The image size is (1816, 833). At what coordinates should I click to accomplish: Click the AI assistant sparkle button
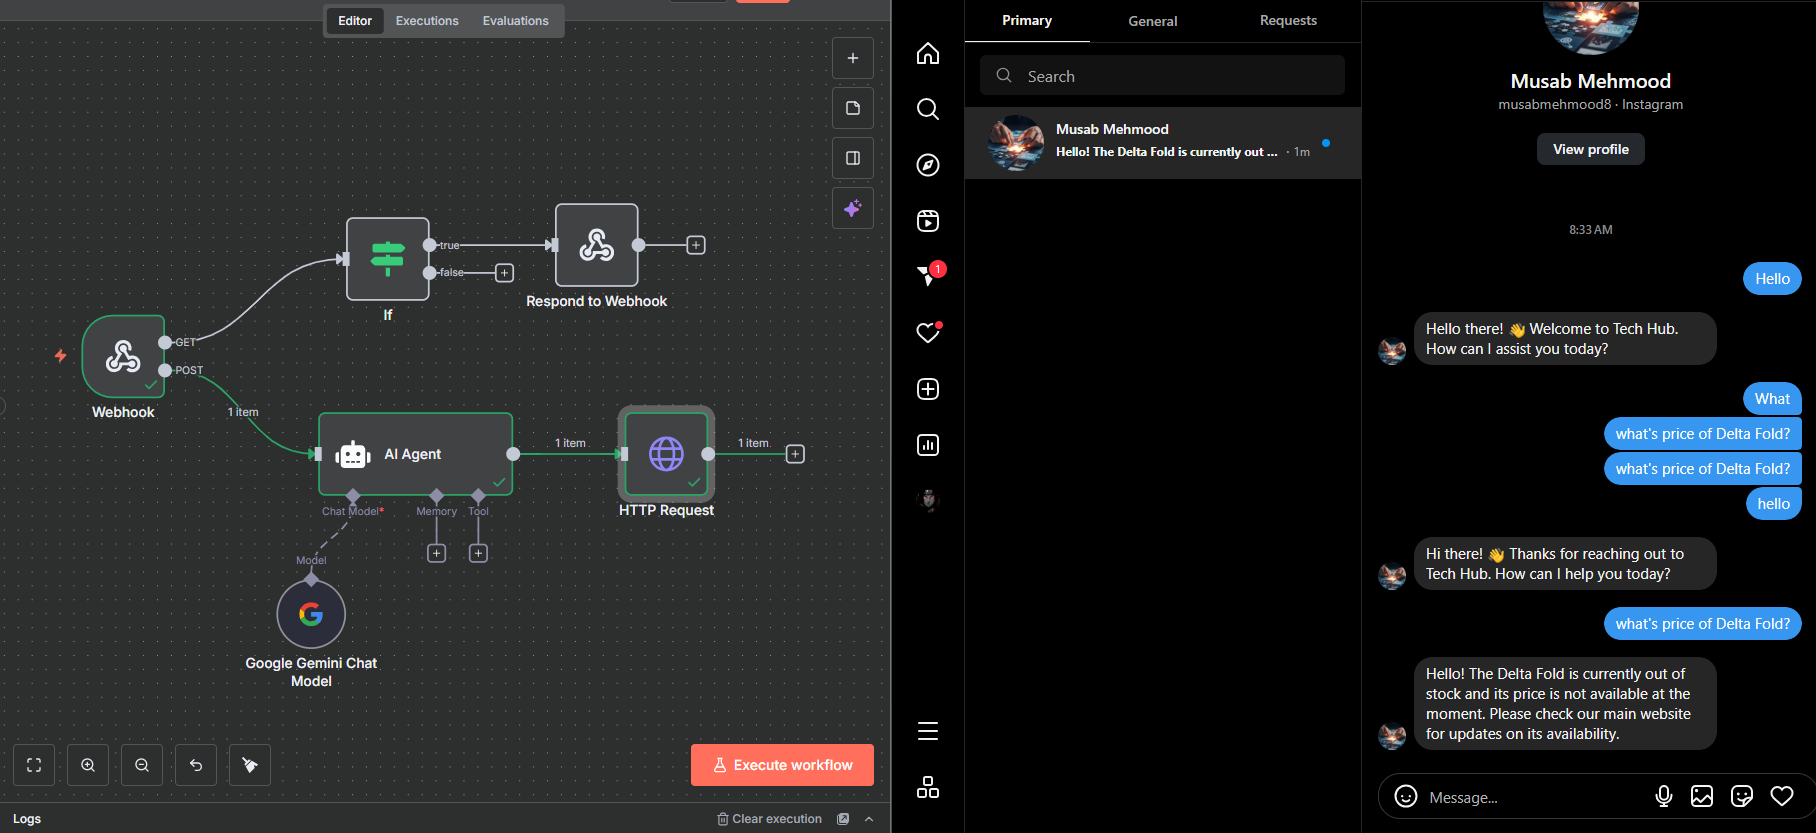pos(853,208)
